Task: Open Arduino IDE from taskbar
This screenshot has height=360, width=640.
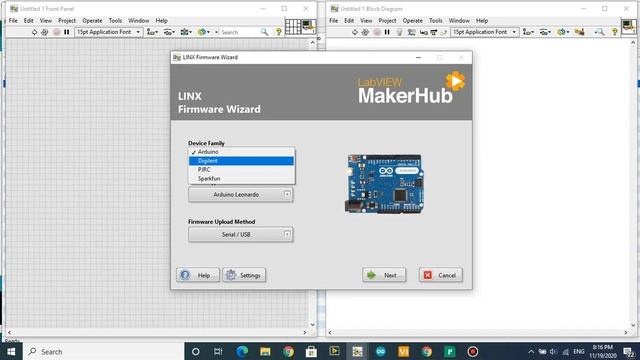Action: (x=380, y=351)
